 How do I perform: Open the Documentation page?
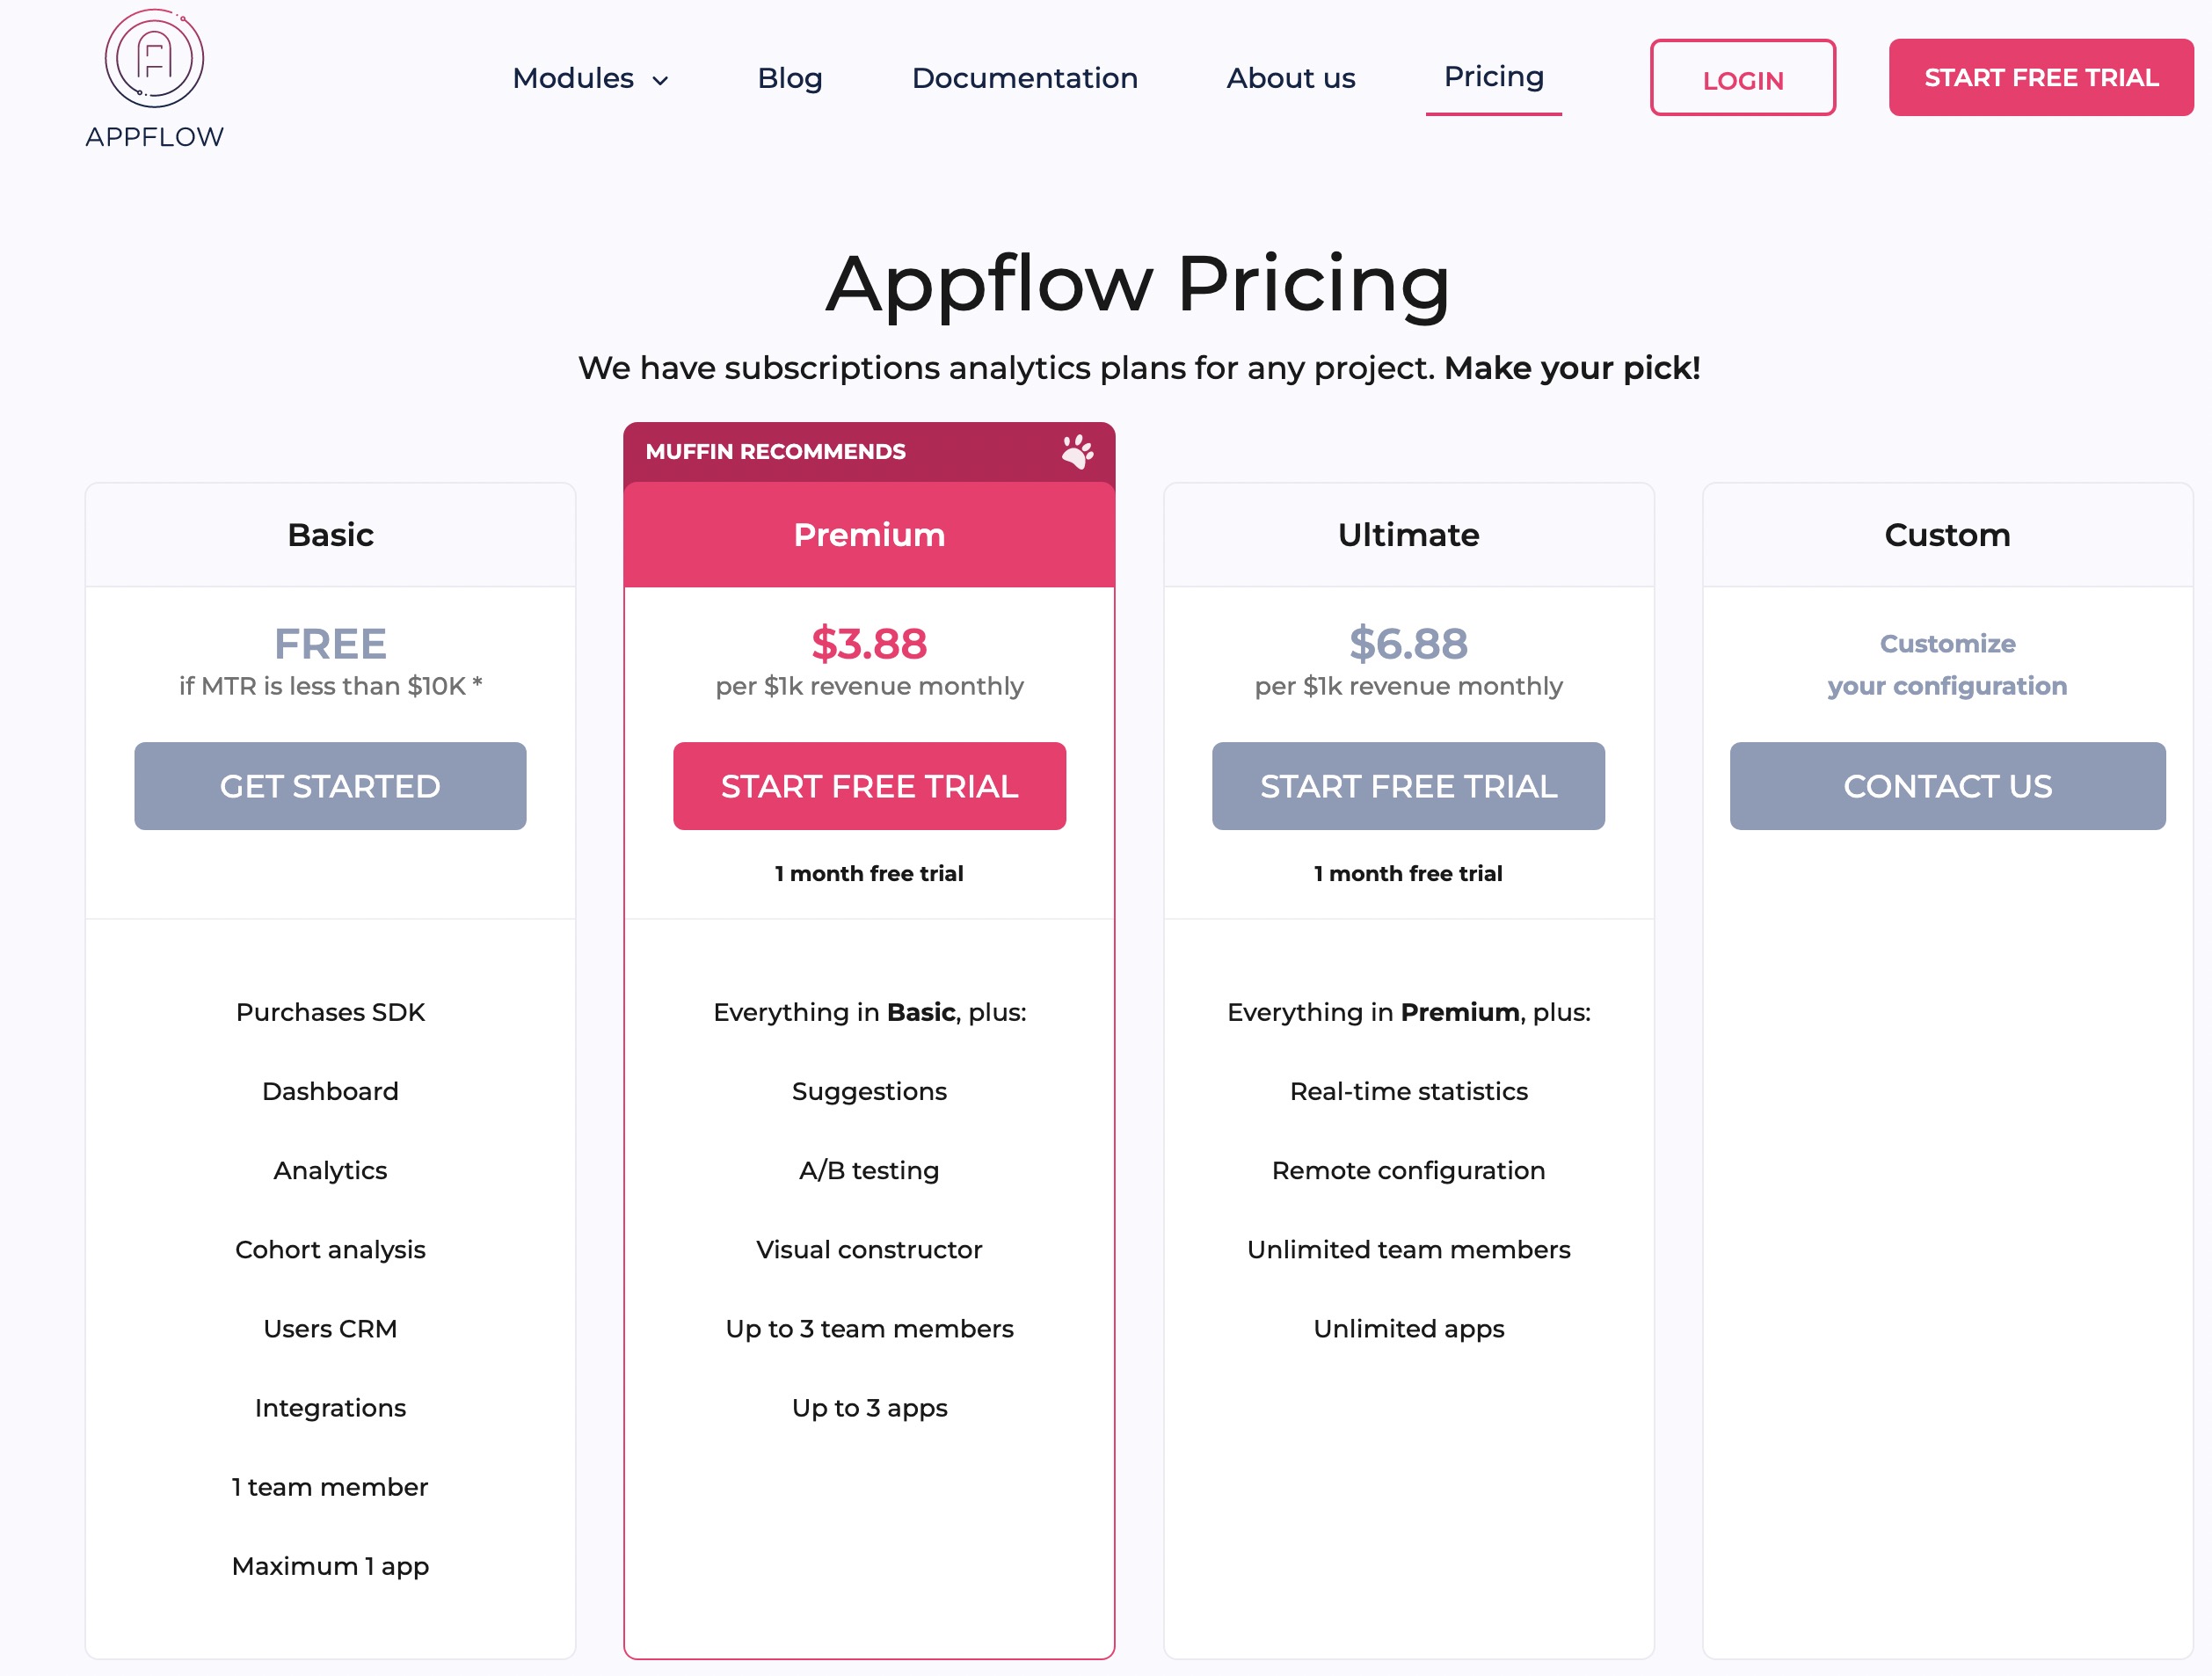(1024, 78)
